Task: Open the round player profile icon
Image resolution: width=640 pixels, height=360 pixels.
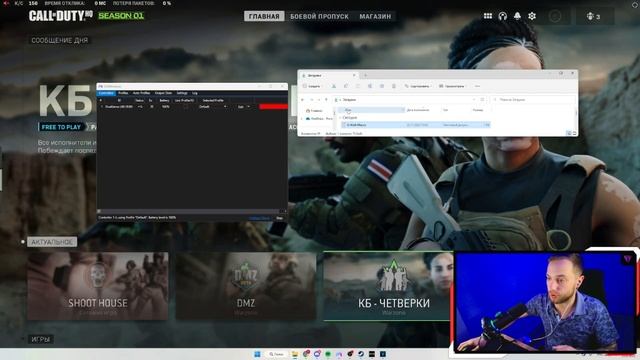Action: pyautogui.click(x=555, y=16)
